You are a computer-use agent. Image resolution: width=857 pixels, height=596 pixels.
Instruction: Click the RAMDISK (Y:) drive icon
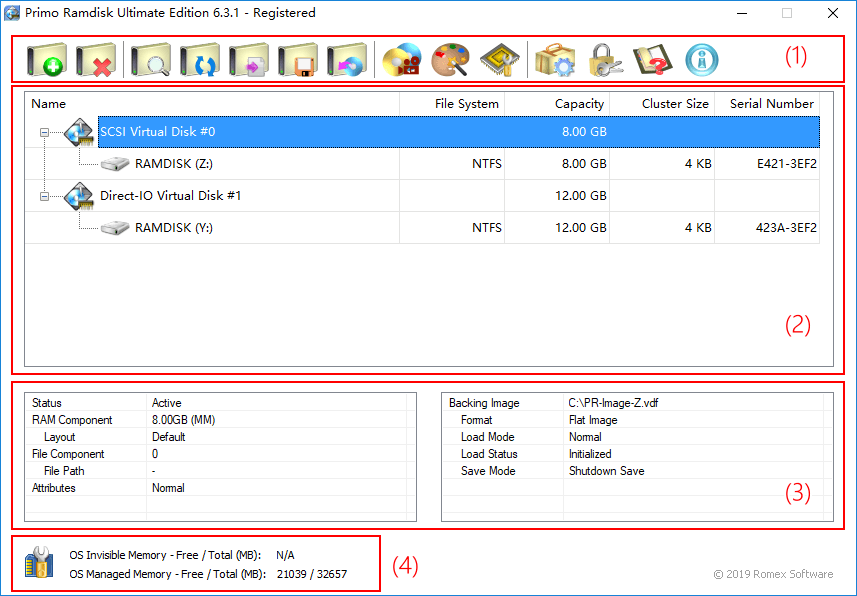click(115, 227)
